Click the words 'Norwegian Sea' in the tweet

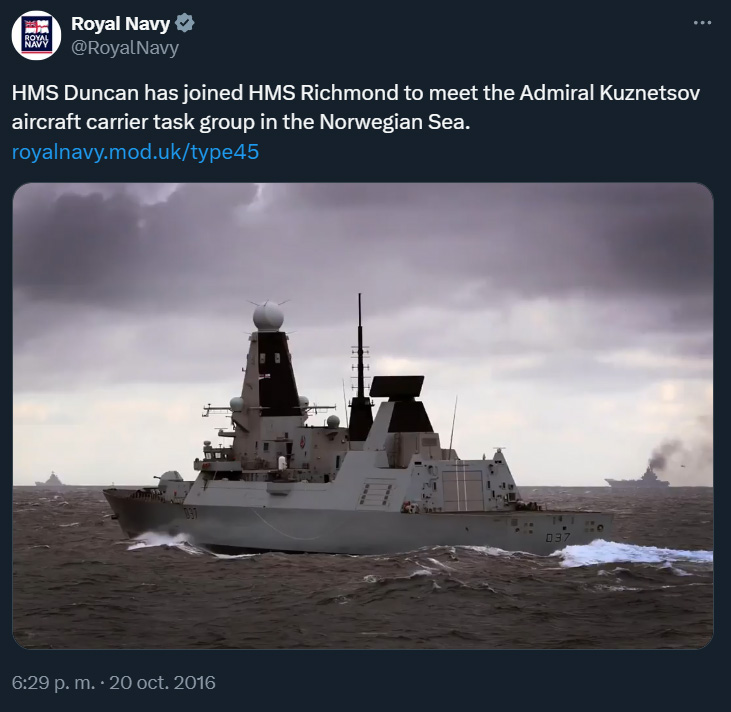pos(394,122)
